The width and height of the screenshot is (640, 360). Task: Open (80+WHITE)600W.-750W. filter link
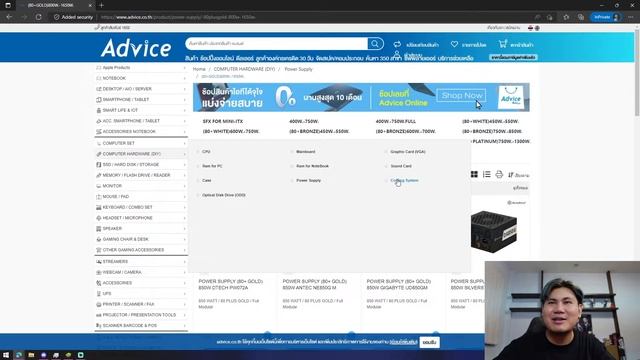point(231,131)
